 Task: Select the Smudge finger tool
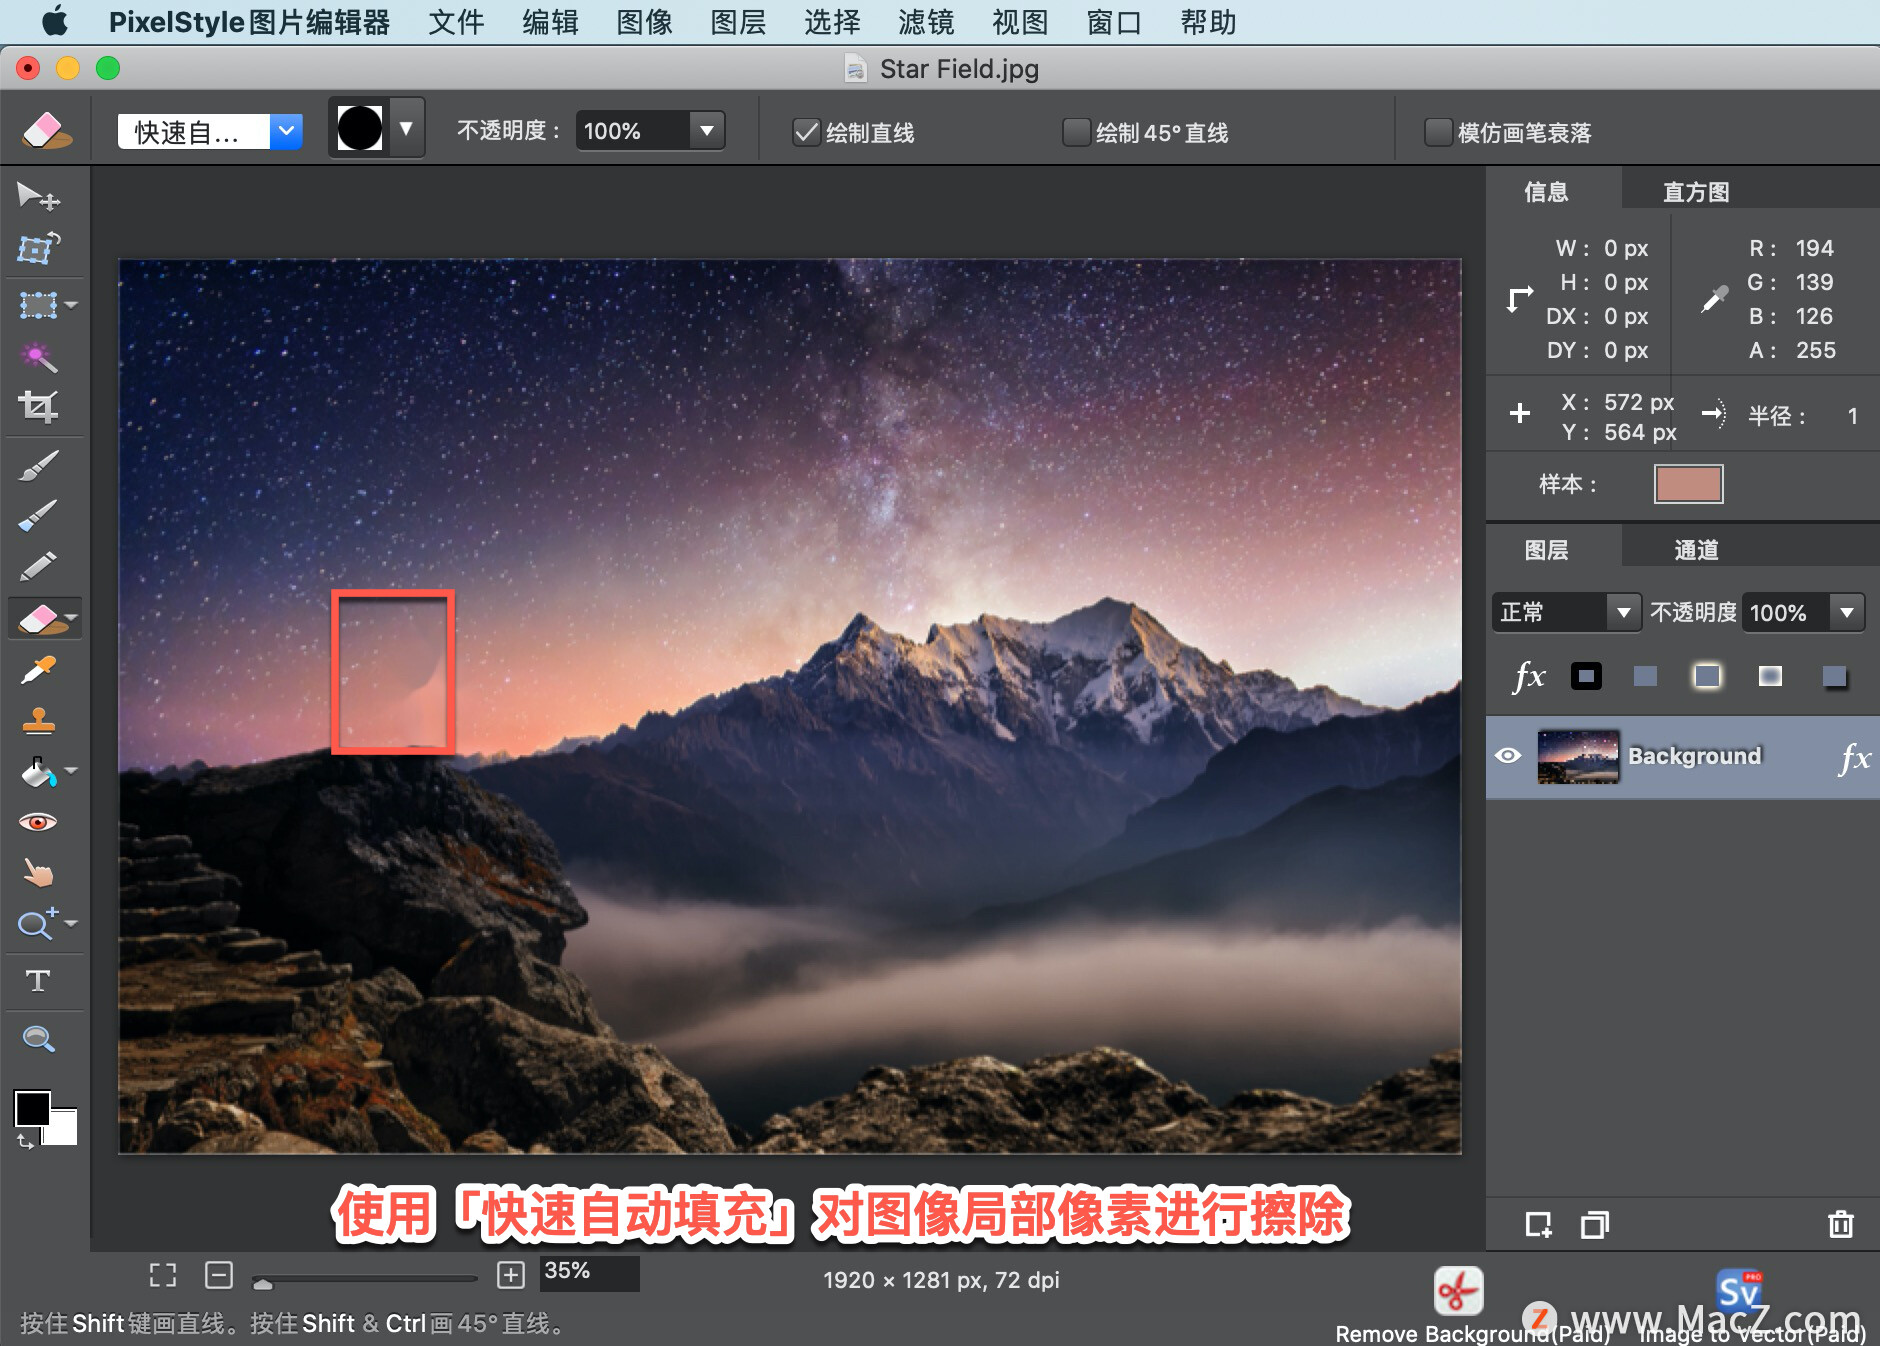(38, 873)
